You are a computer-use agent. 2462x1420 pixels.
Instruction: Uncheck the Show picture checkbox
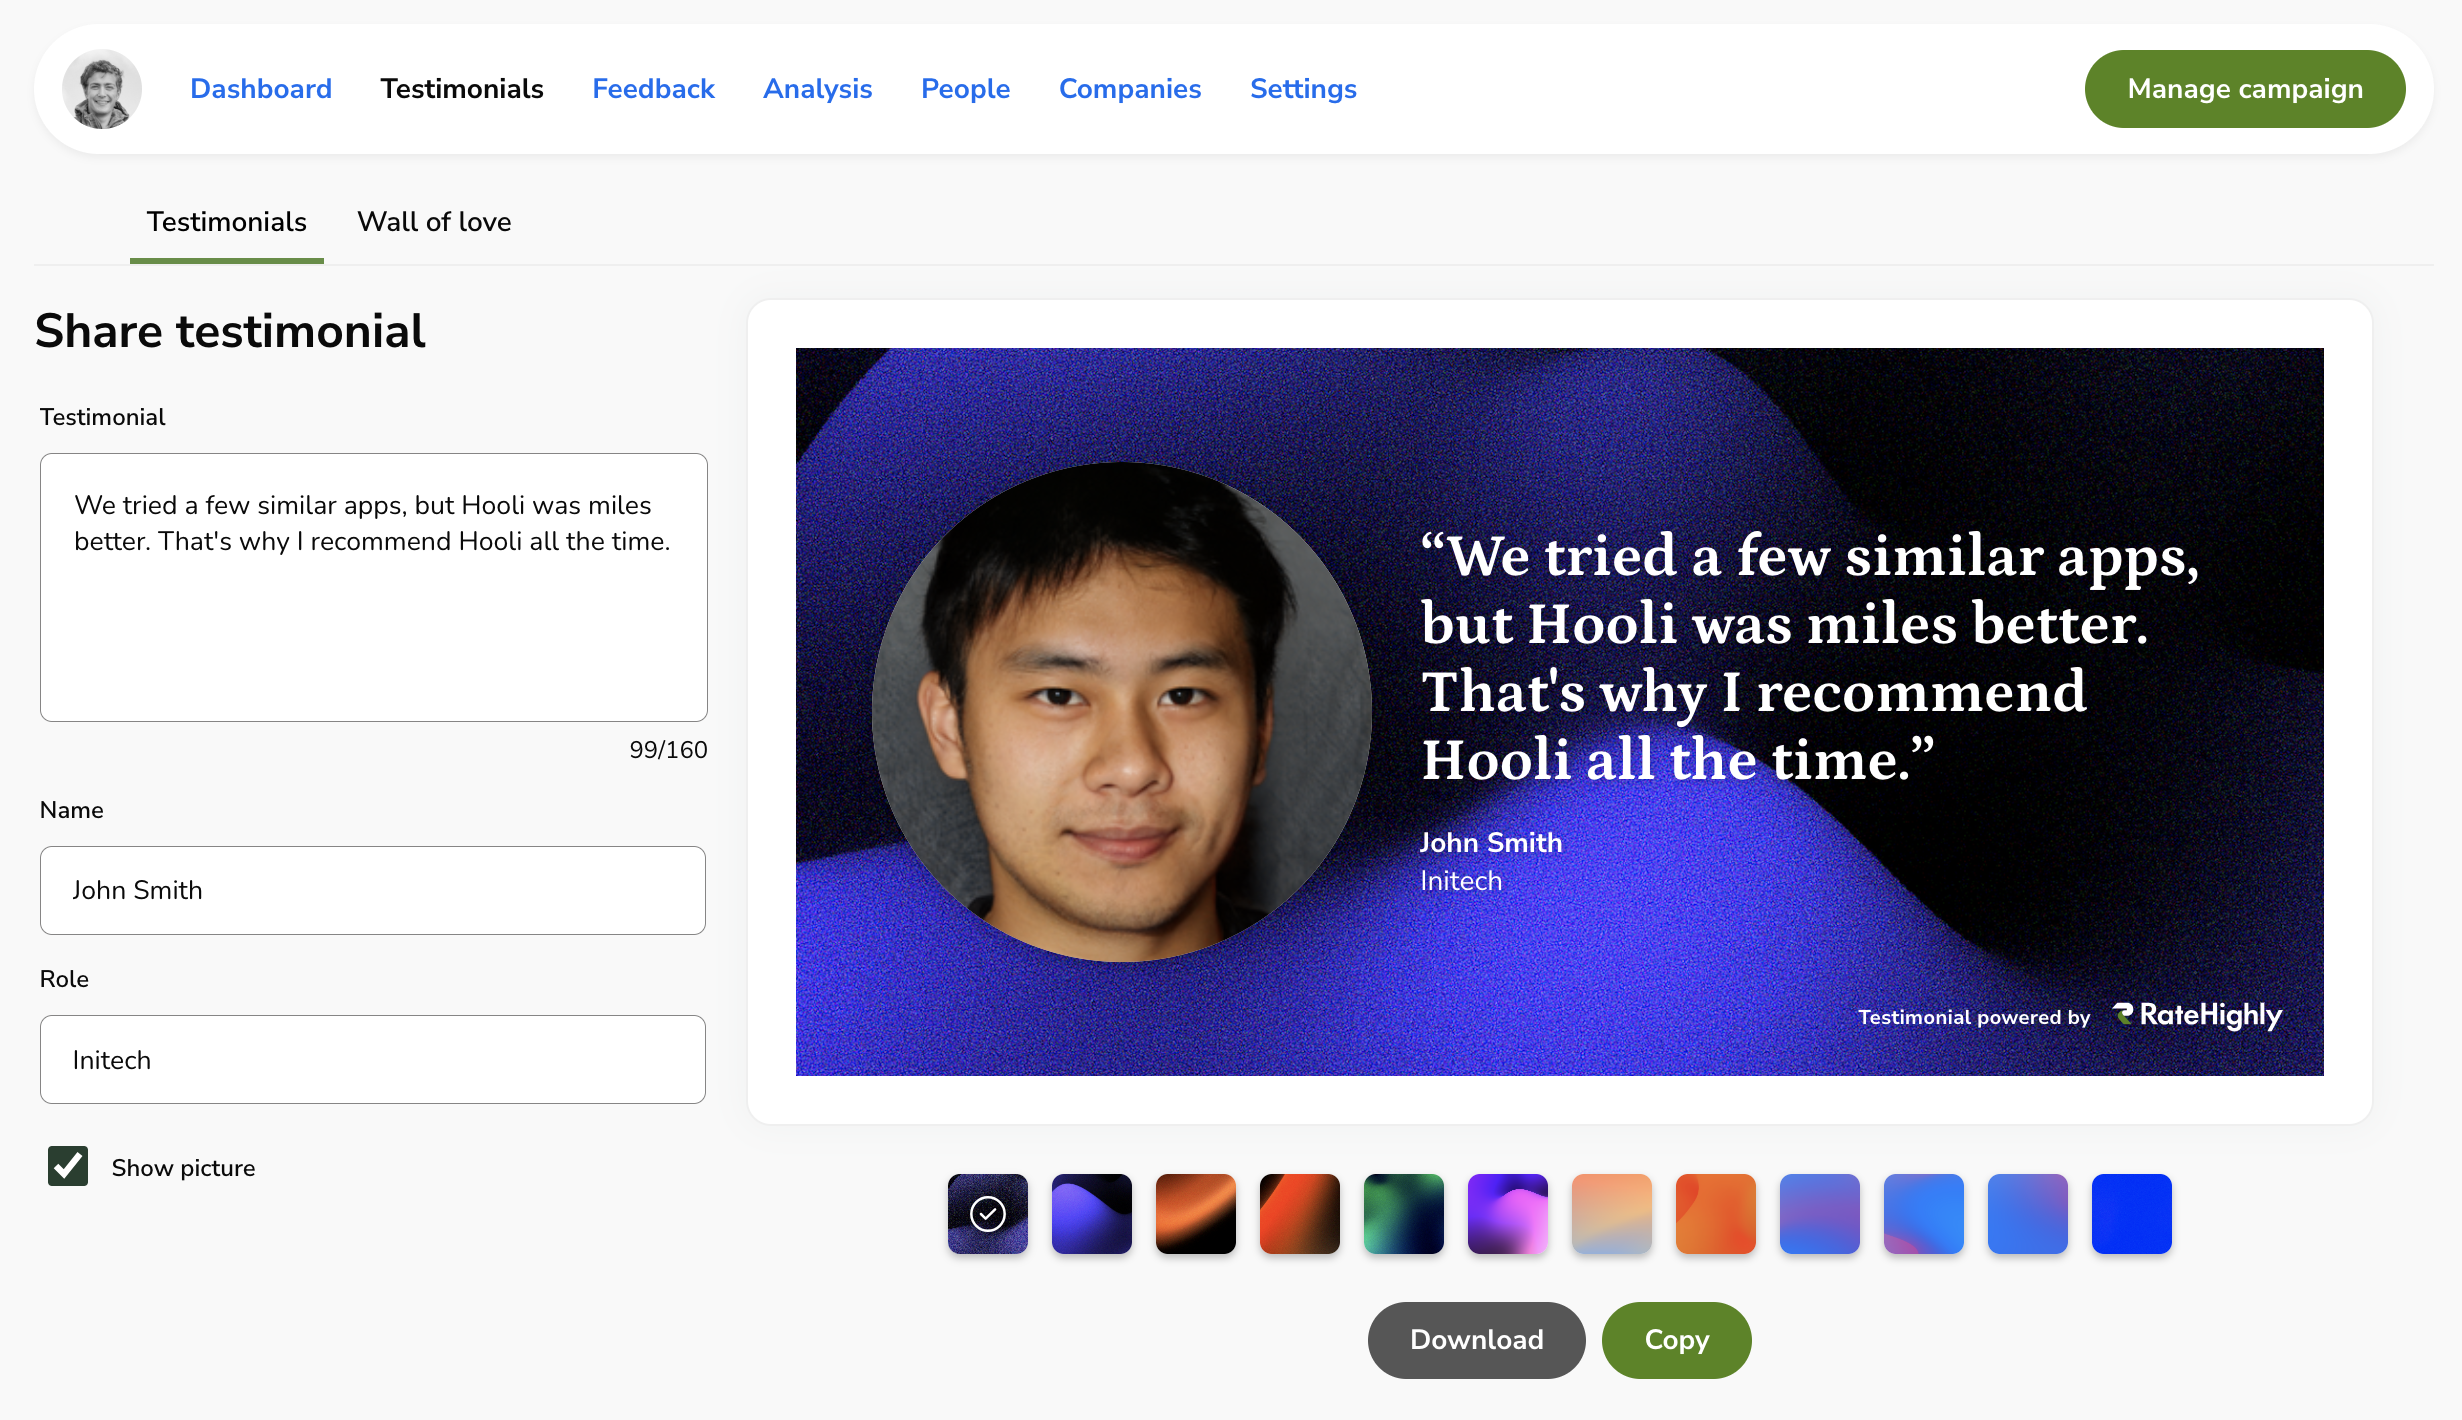[68, 1166]
